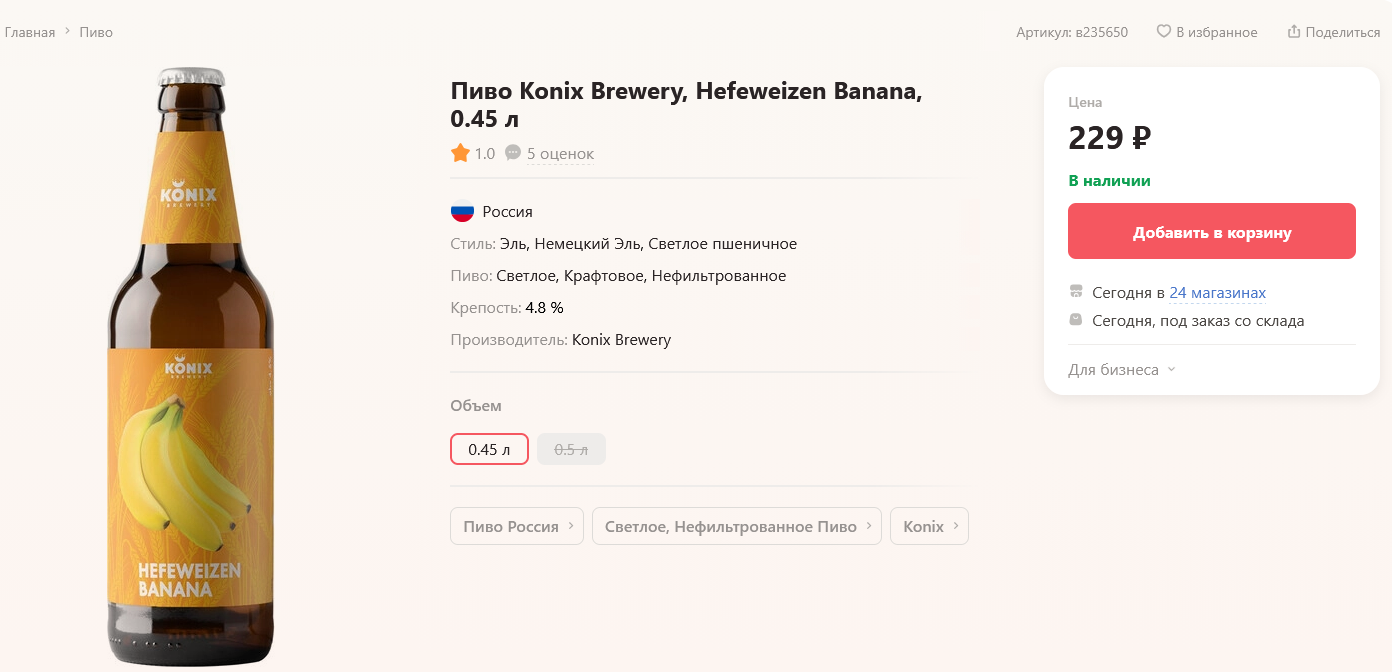
Task: Open the Konix brand tag
Action: pos(929,526)
